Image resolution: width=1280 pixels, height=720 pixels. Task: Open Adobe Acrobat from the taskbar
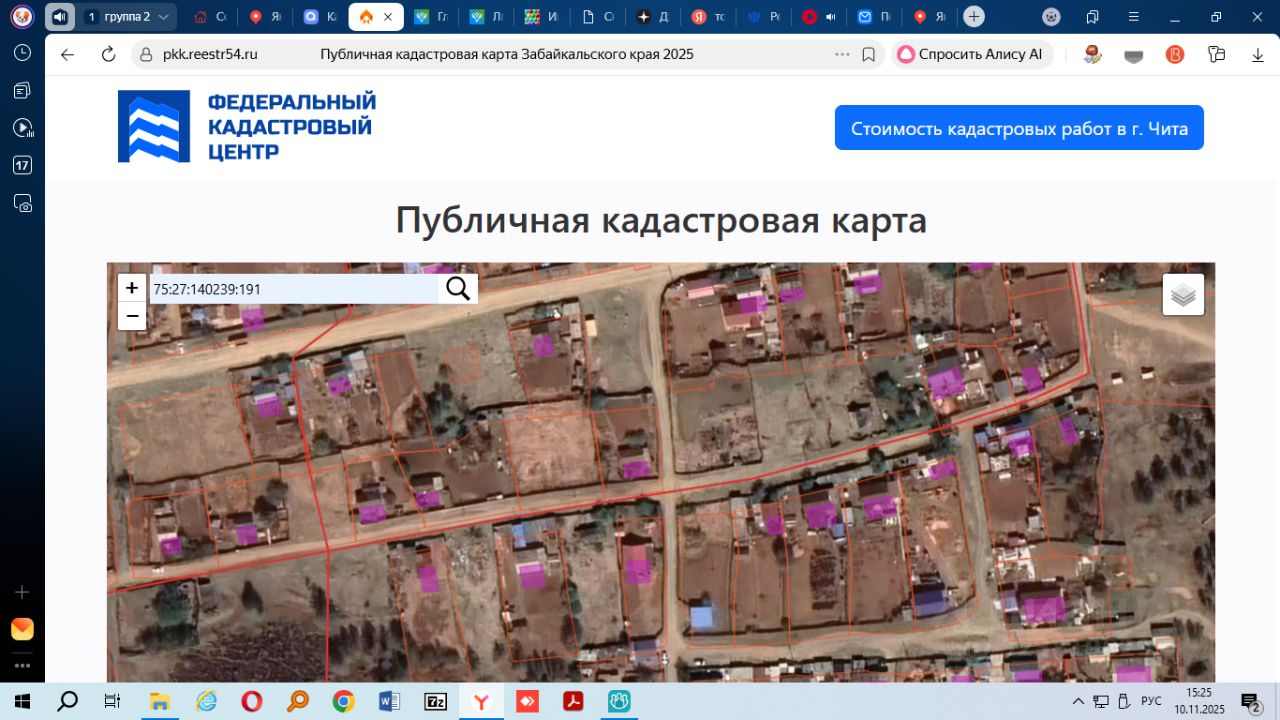point(573,701)
